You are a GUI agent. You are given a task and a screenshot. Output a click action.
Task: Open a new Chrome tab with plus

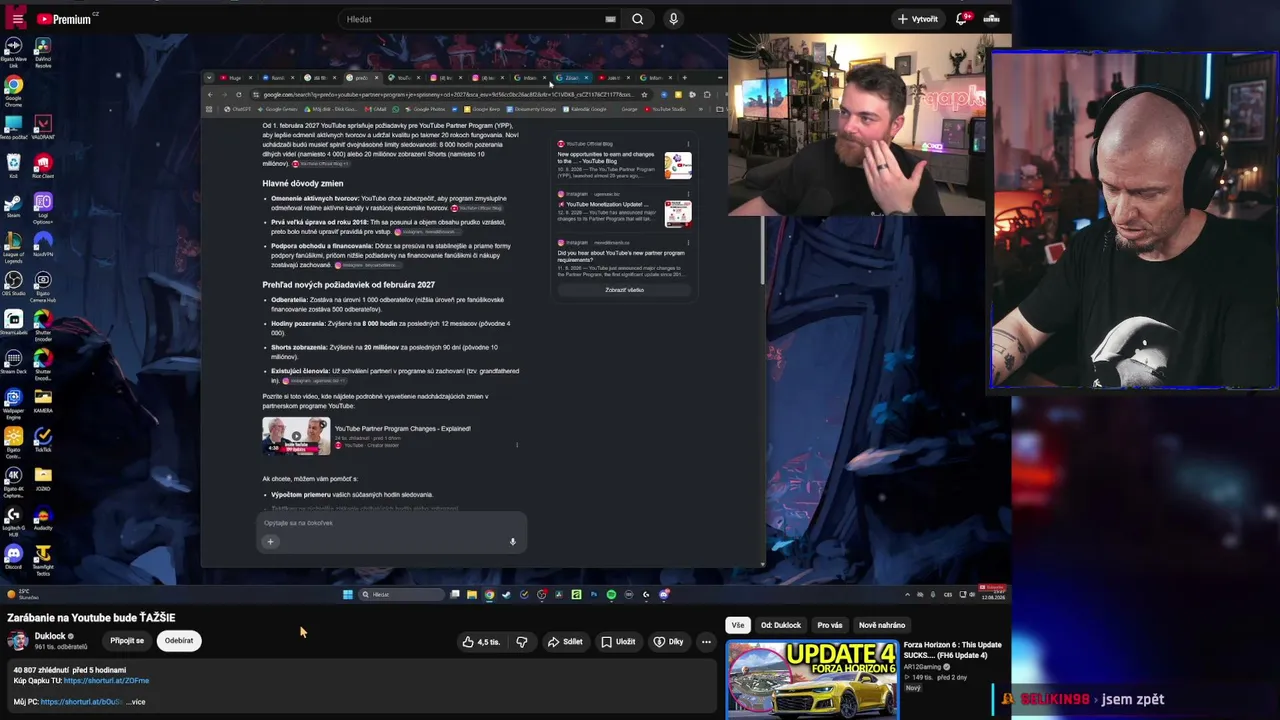click(684, 78)
